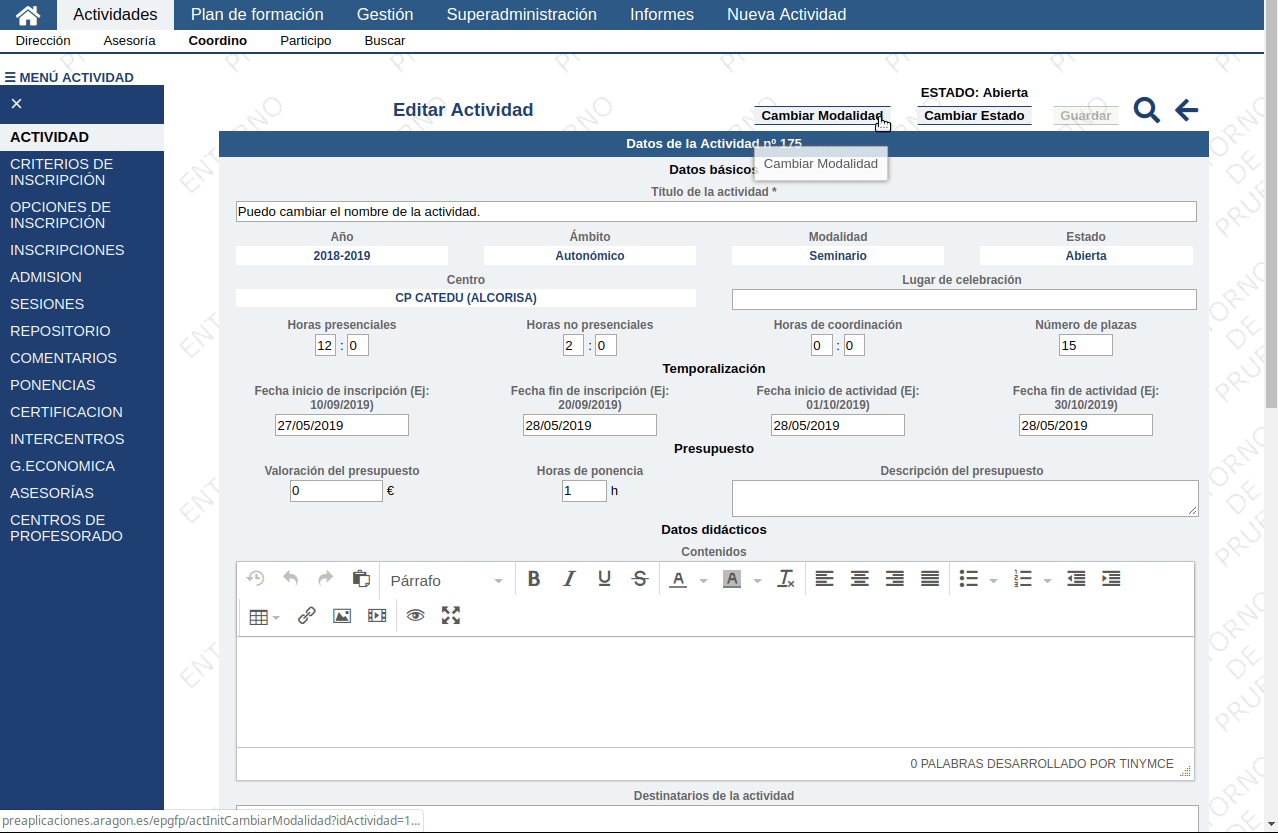Insert a table icon
Screen dimensions: 1278x833
click(x=258, y=616)
